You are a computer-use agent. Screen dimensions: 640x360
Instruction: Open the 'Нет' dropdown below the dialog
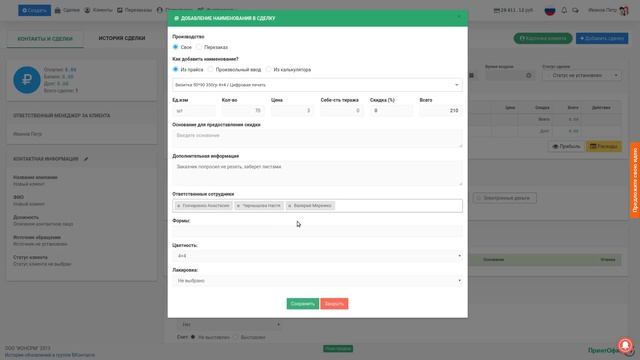(229, 324)
